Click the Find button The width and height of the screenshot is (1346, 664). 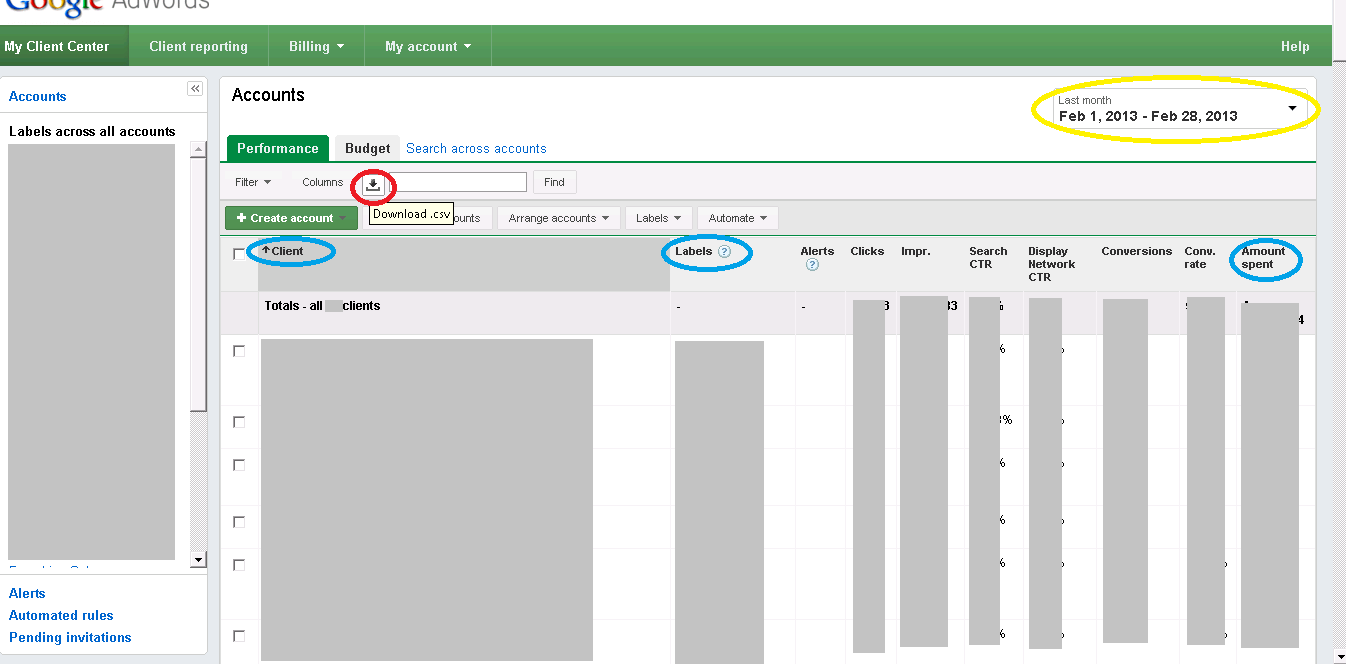coord(554,182)
